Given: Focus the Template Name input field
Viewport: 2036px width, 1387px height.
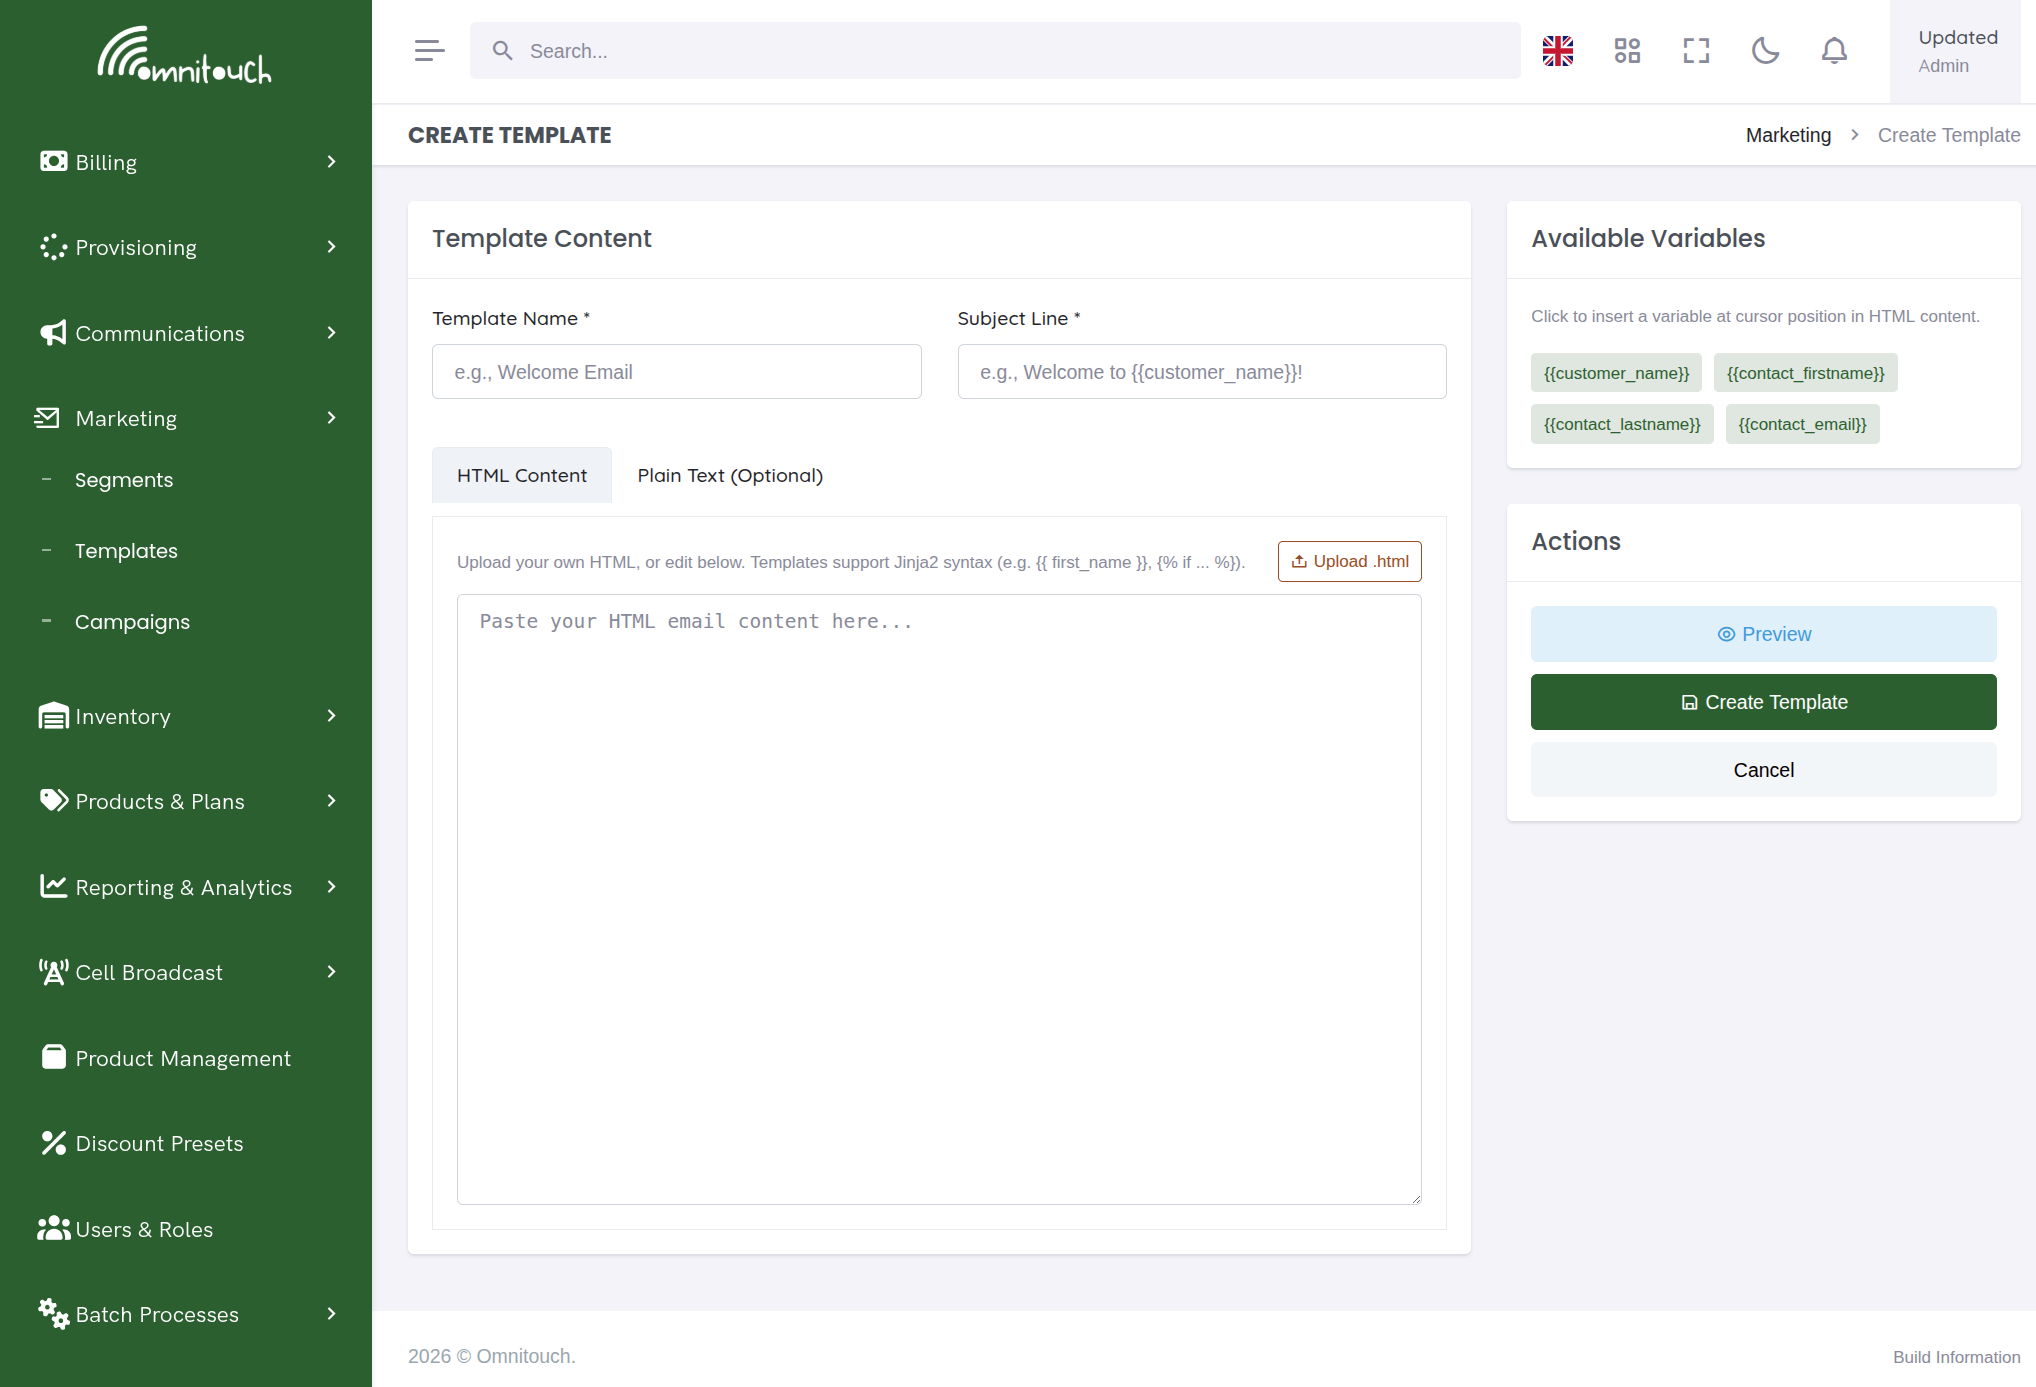Looking at the screenshot, I should point(677,372).
